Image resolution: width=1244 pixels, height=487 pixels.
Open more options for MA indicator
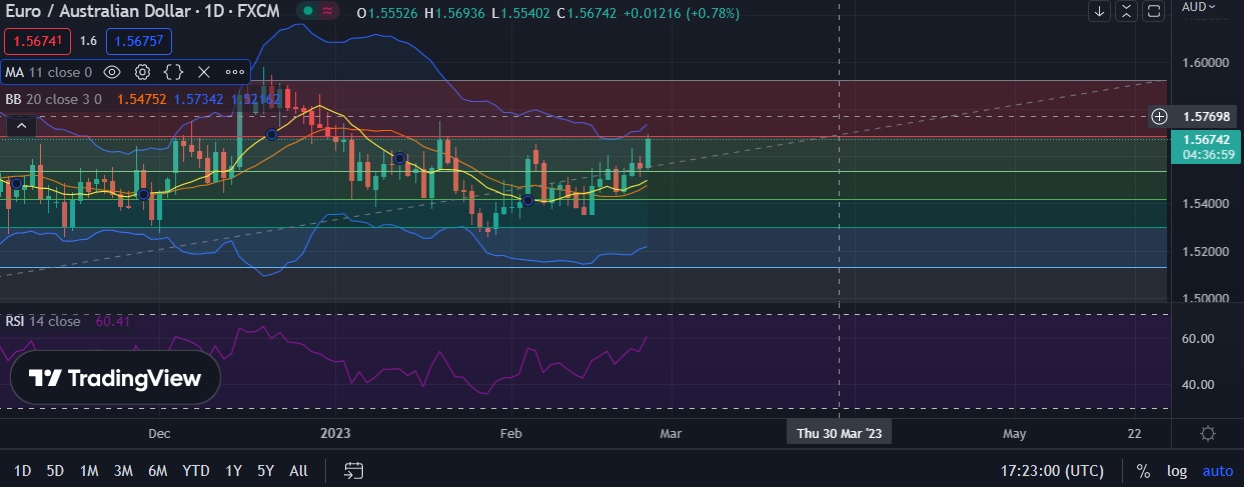[235, 72]
